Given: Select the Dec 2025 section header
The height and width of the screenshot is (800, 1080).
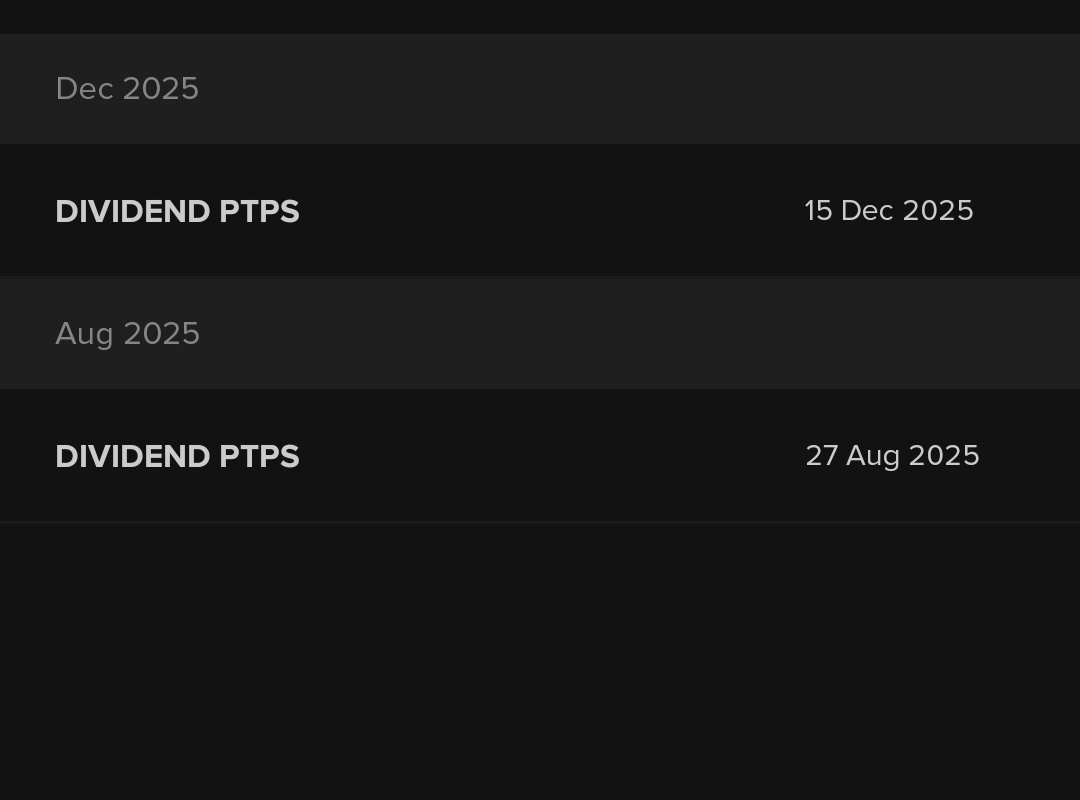Looking at the screenshot, I should pyautogui.click(x=540, y=89).
